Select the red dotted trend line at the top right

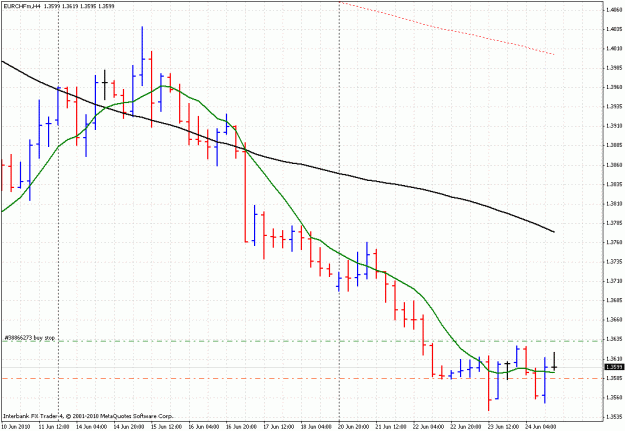click(446, 29)
